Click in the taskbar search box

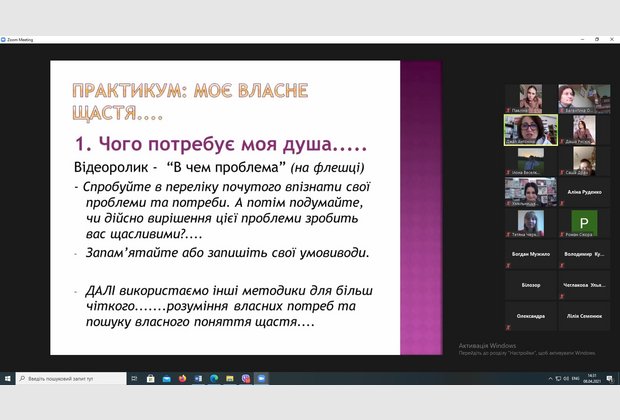(x=71, y=378)
